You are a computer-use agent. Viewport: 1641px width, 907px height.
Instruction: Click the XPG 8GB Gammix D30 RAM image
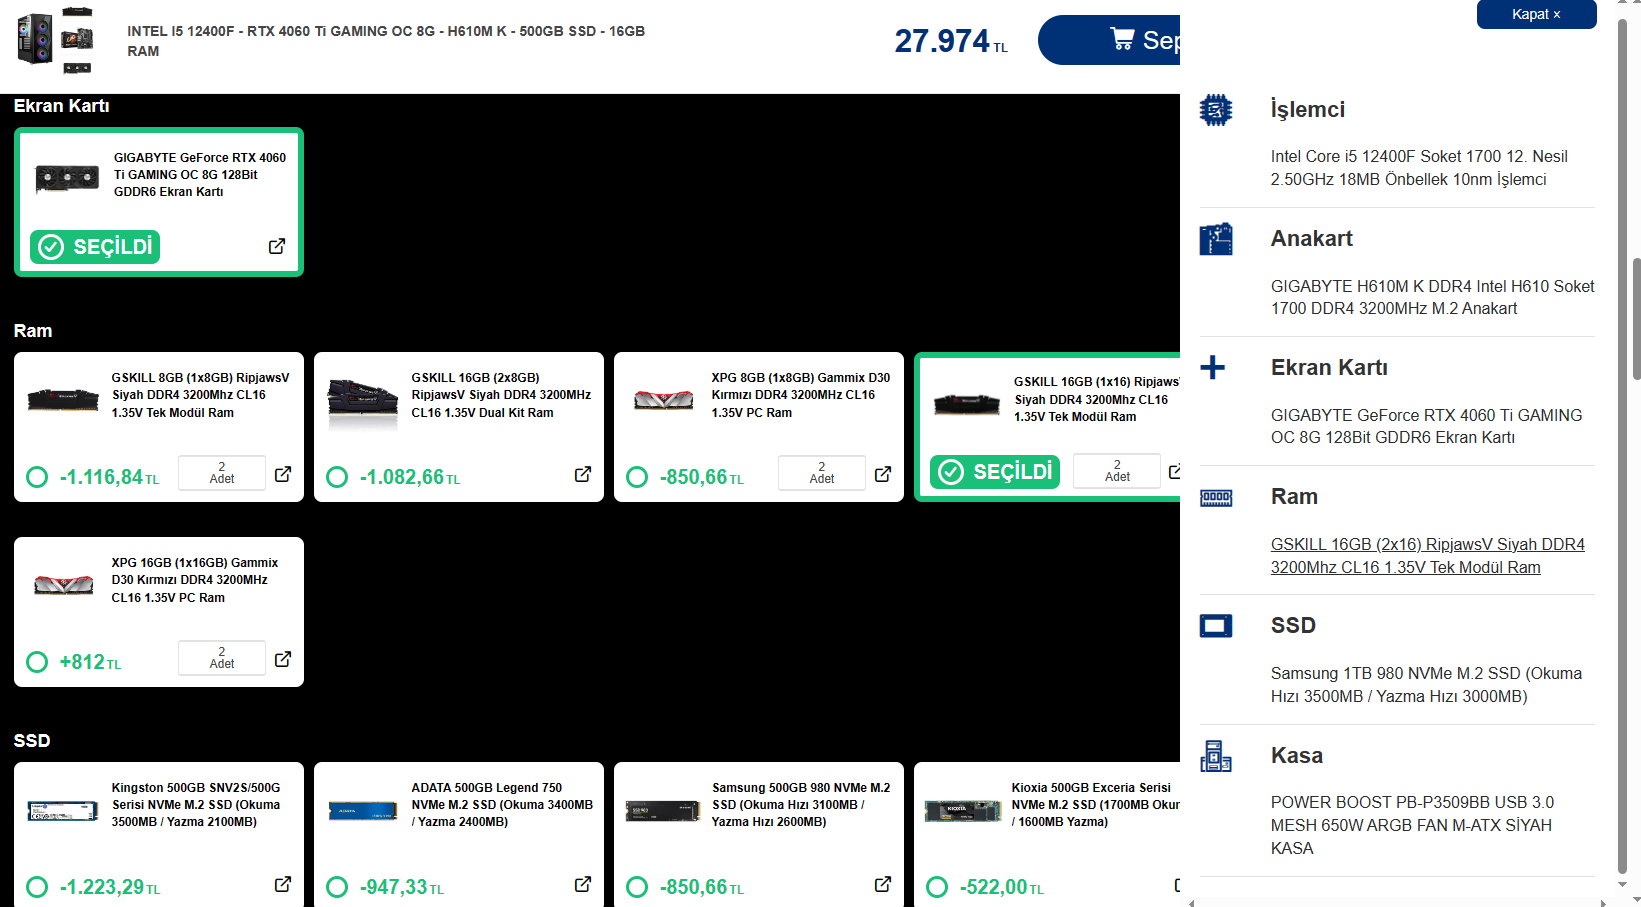pos(663,400)
